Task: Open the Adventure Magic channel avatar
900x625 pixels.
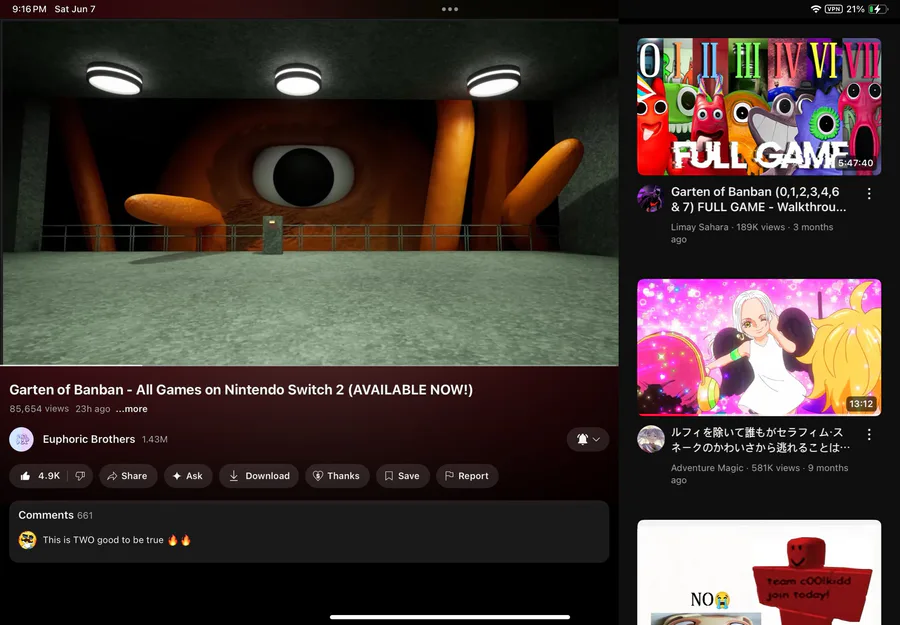Action: pyautogui.click(x=650, y=439)
